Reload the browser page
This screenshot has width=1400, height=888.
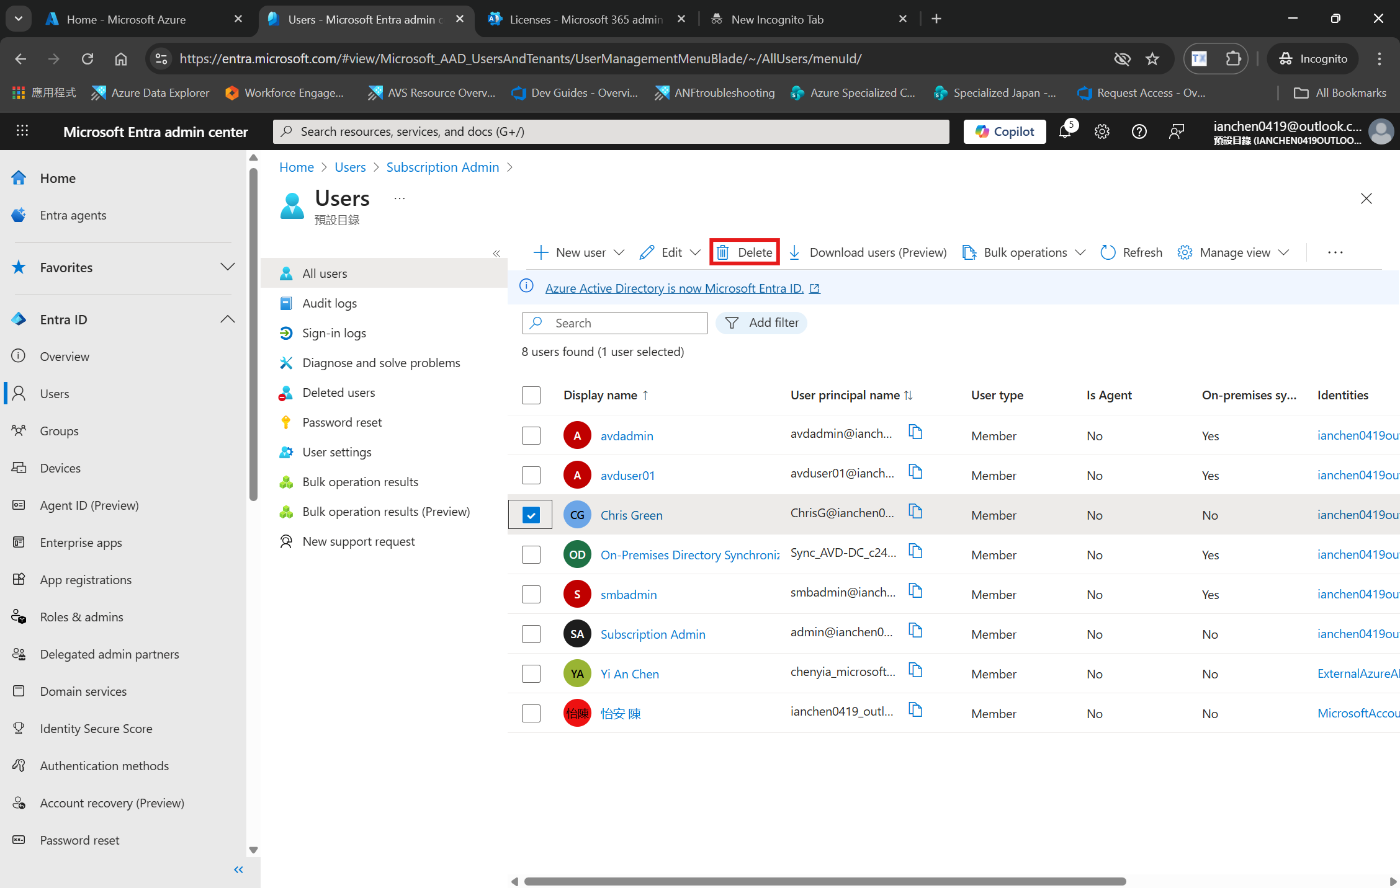click(87, 59)
